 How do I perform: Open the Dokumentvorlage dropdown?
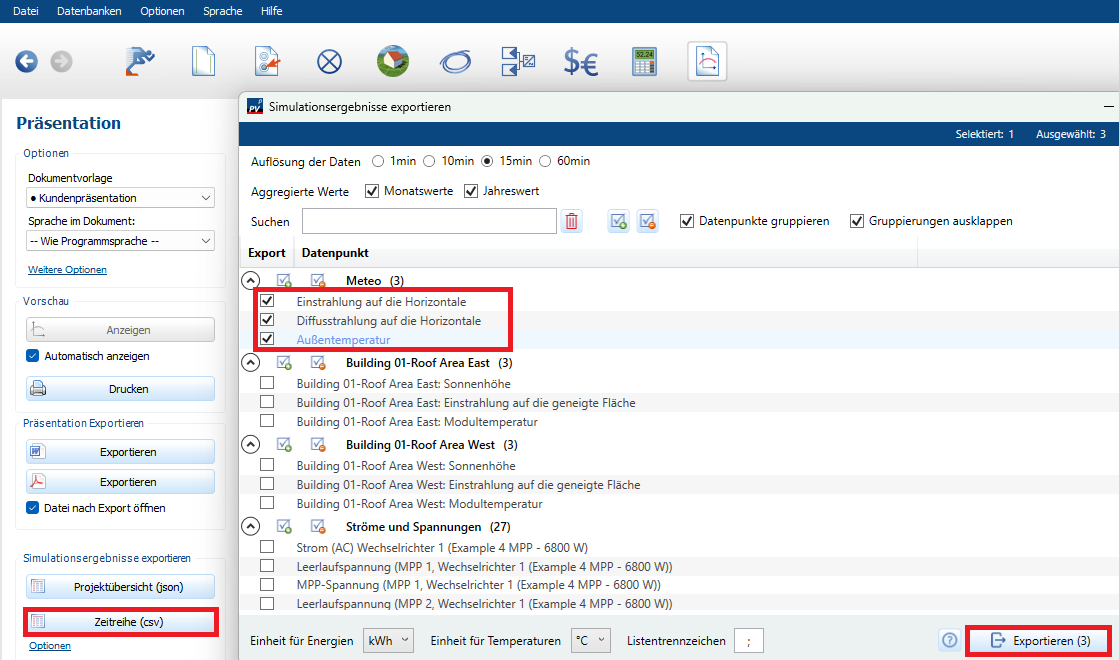tap(120, 198)
